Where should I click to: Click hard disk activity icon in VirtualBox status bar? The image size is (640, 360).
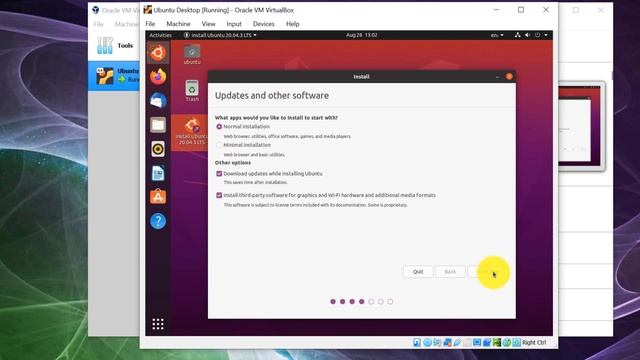tap(417, 342)
